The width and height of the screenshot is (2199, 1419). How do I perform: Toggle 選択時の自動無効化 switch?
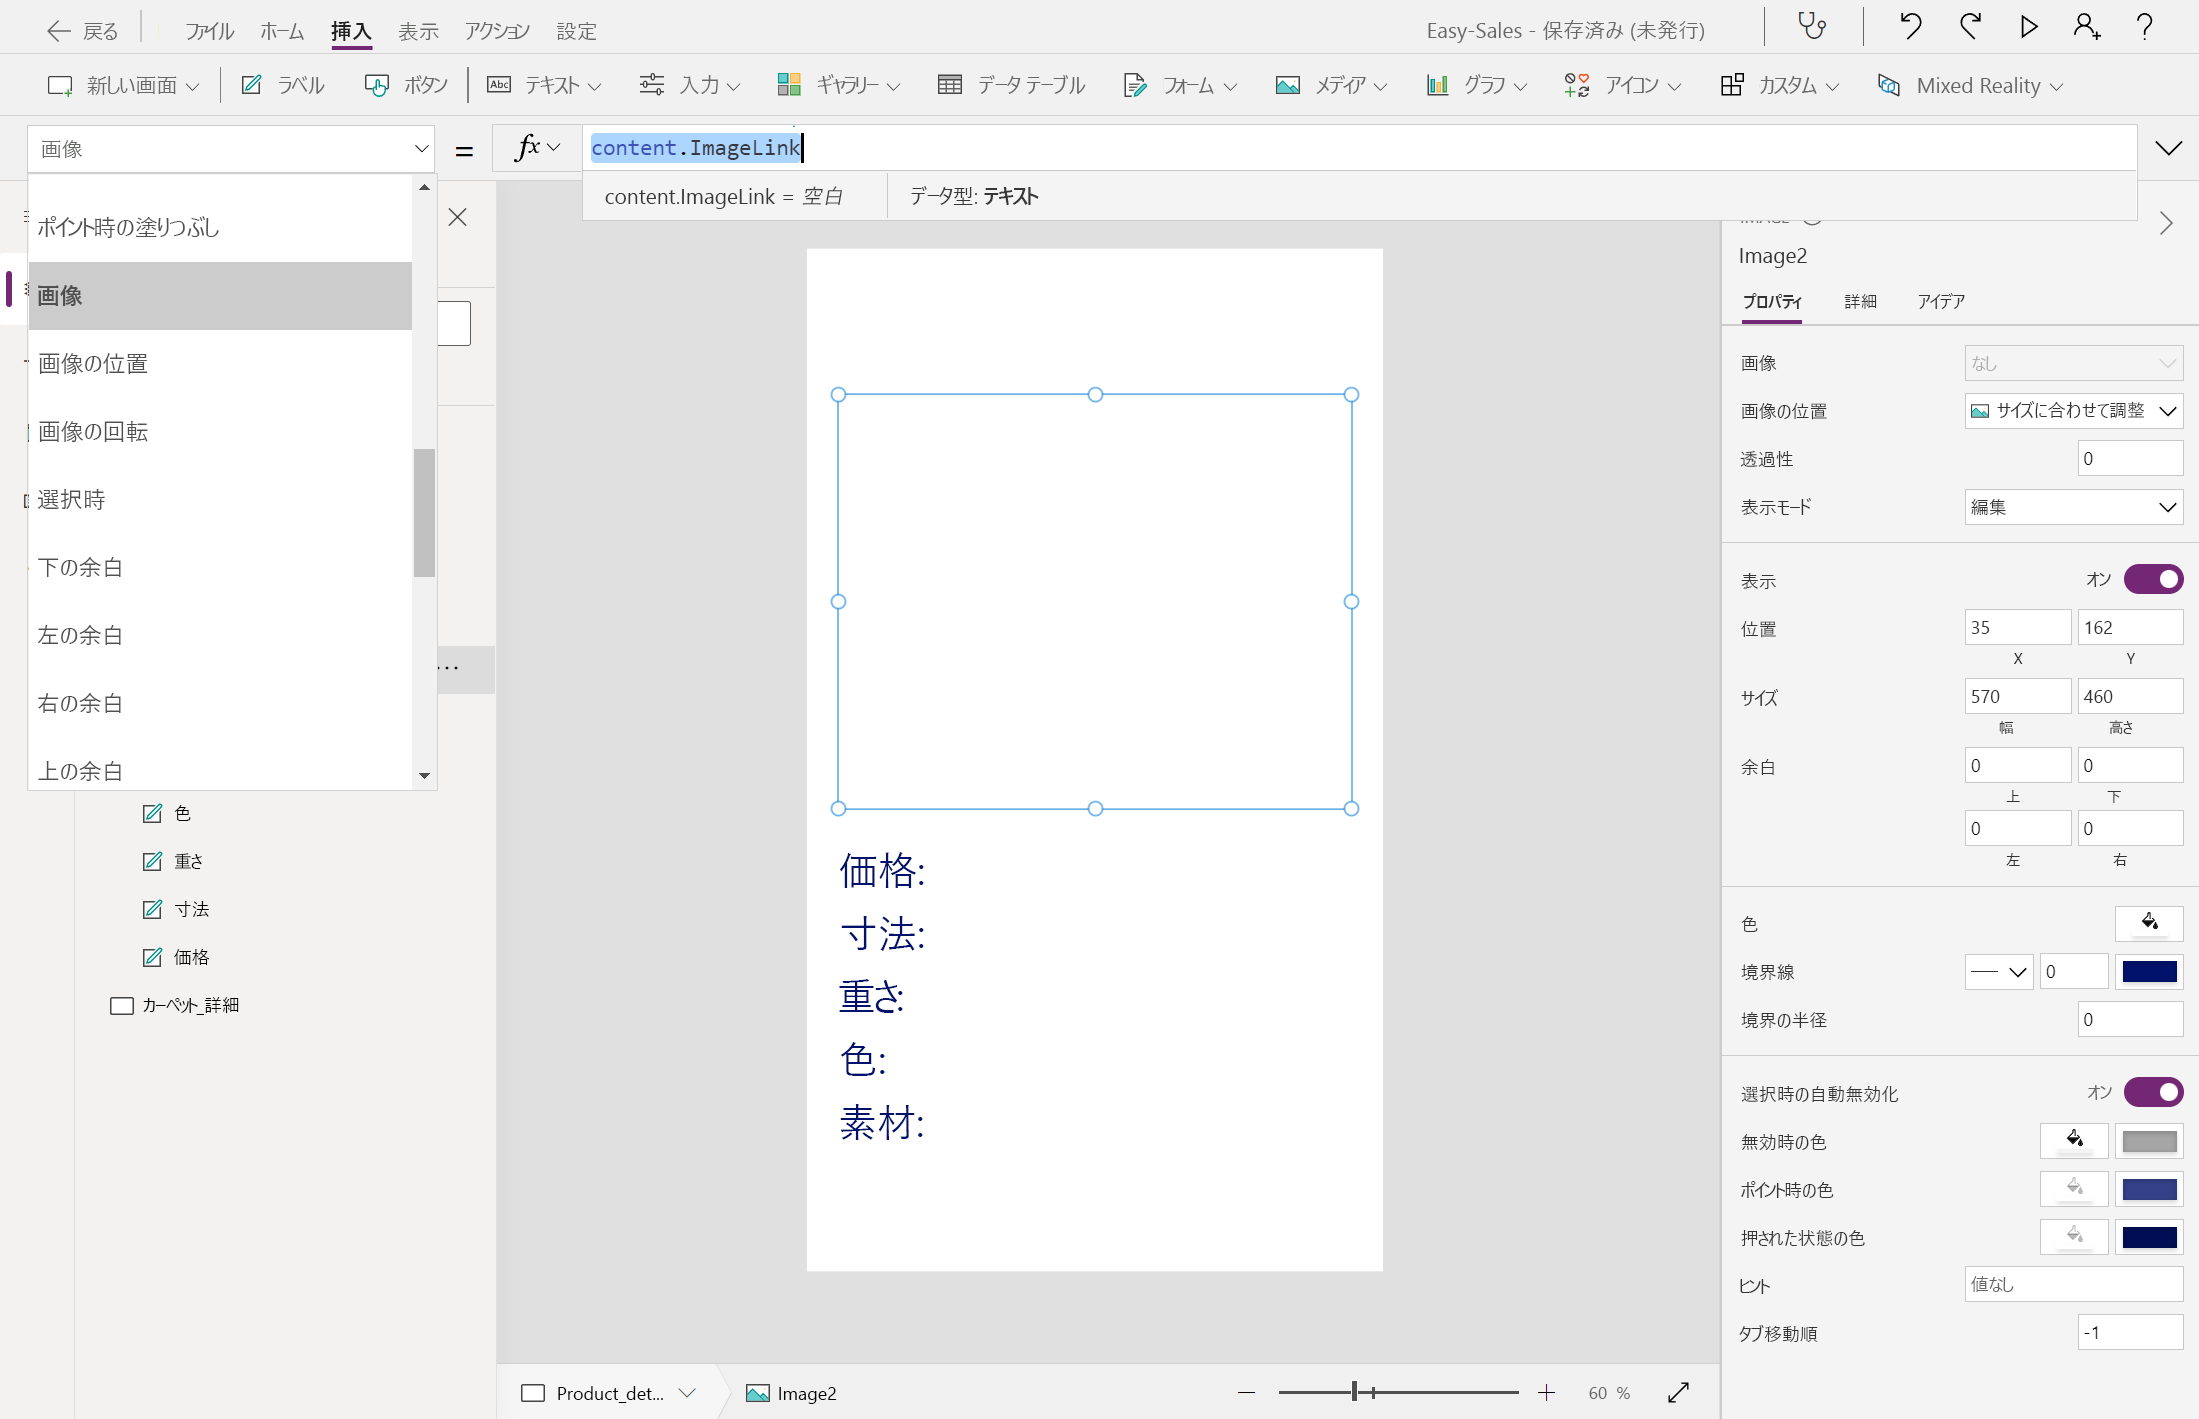click(x=2153, y=1092)
